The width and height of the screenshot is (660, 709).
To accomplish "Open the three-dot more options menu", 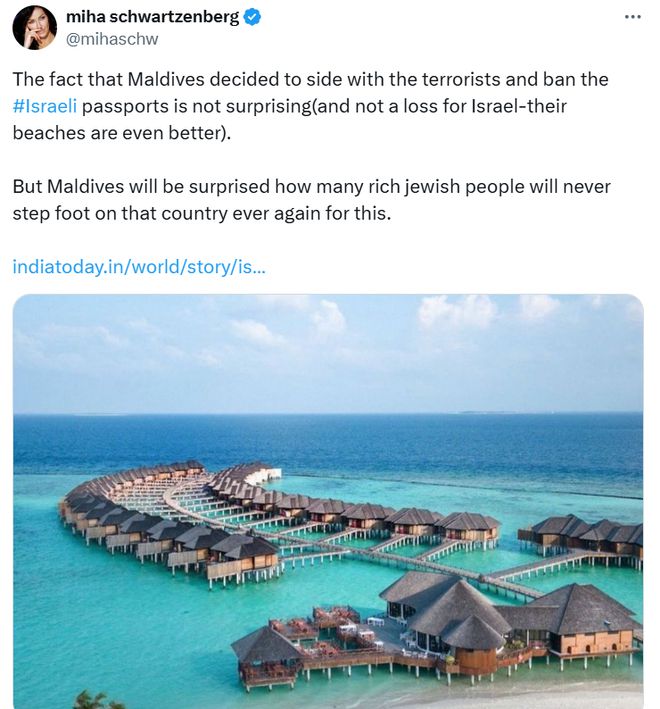I will (x=632, y=17).
